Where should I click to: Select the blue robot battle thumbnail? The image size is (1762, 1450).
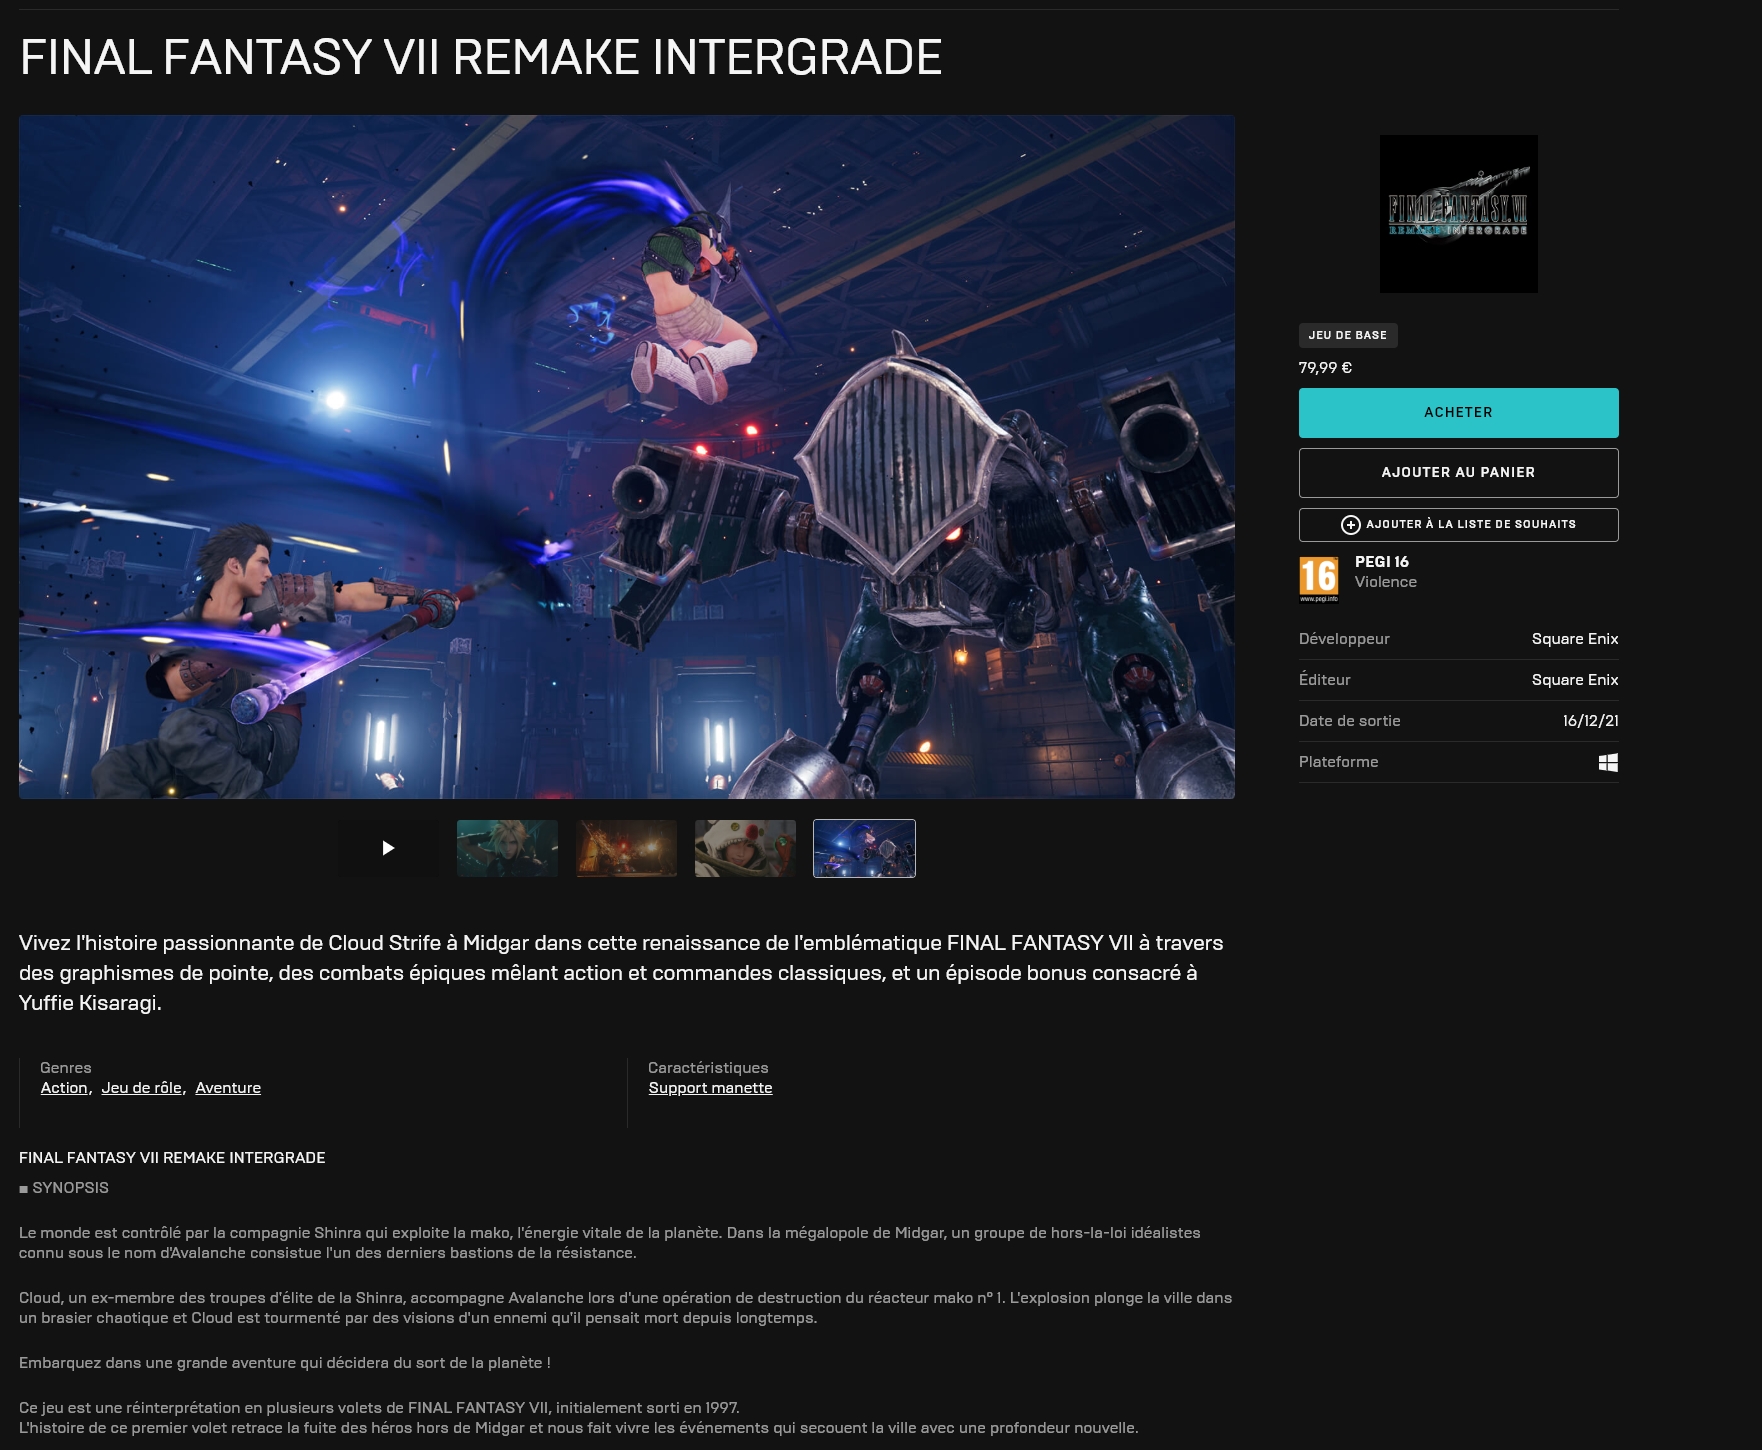point(864,848)
